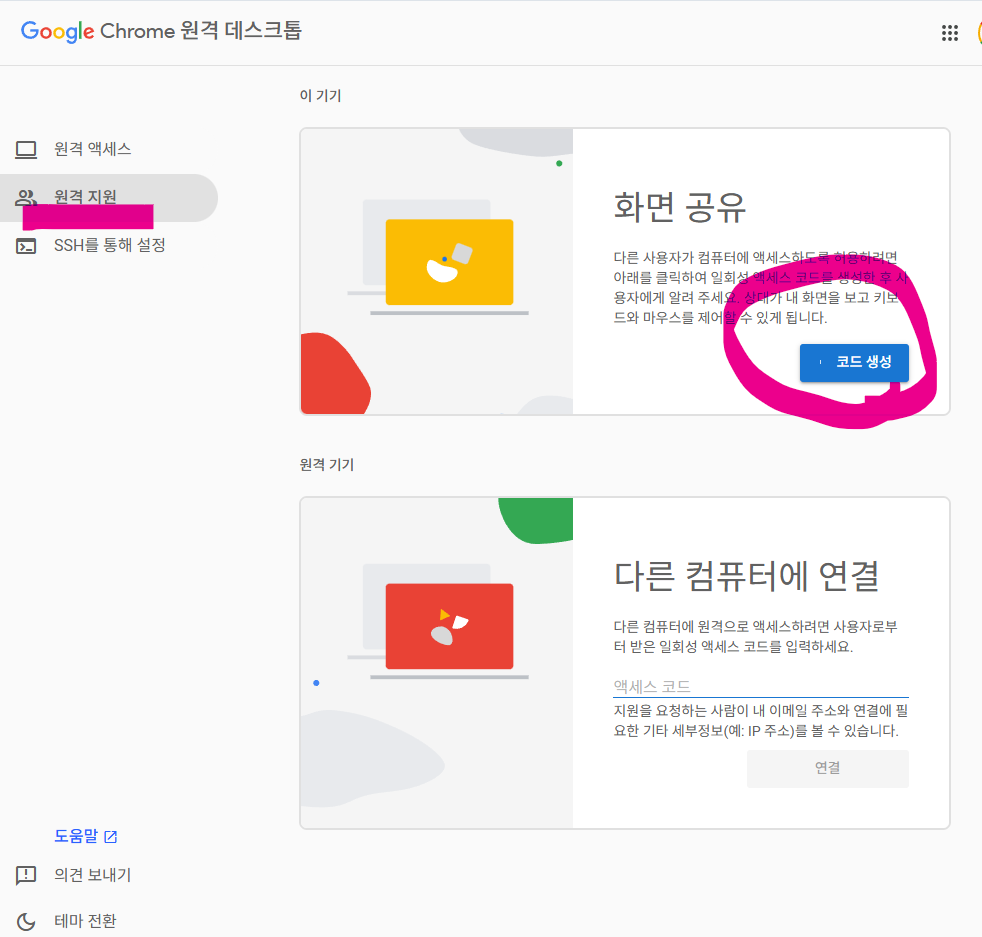Focus the 액세스 코드 input field
The height and width of the screenshot is (937, 982).
click(x=761, y=686)
